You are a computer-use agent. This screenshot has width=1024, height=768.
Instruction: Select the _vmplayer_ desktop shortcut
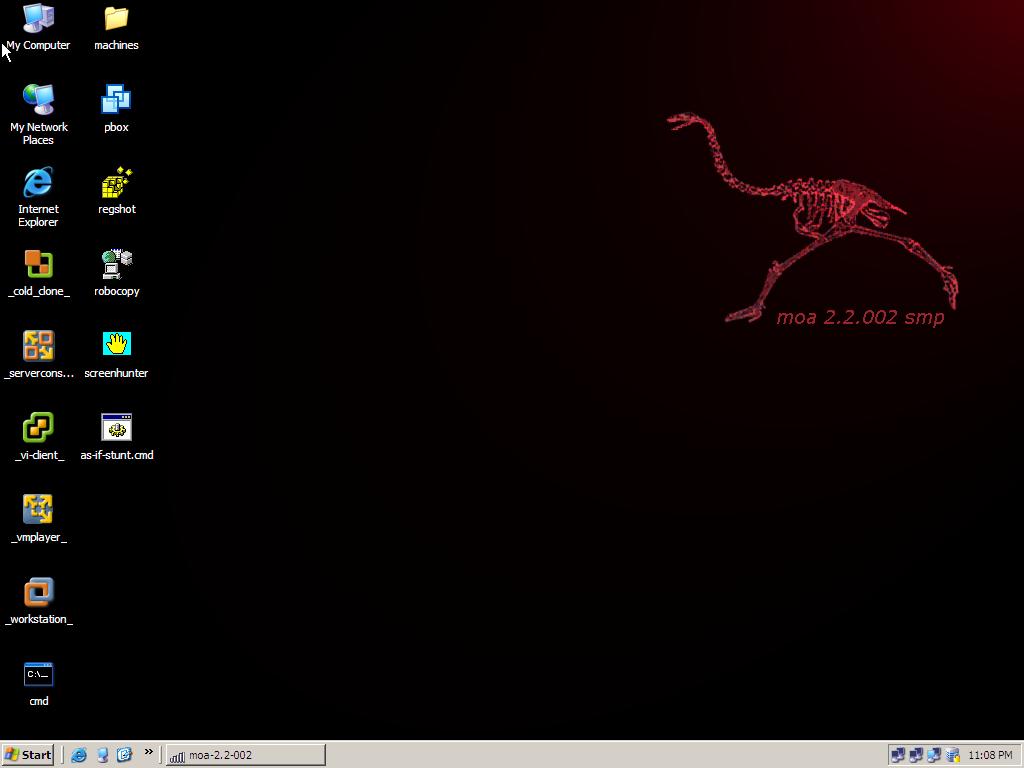[38, 511]
